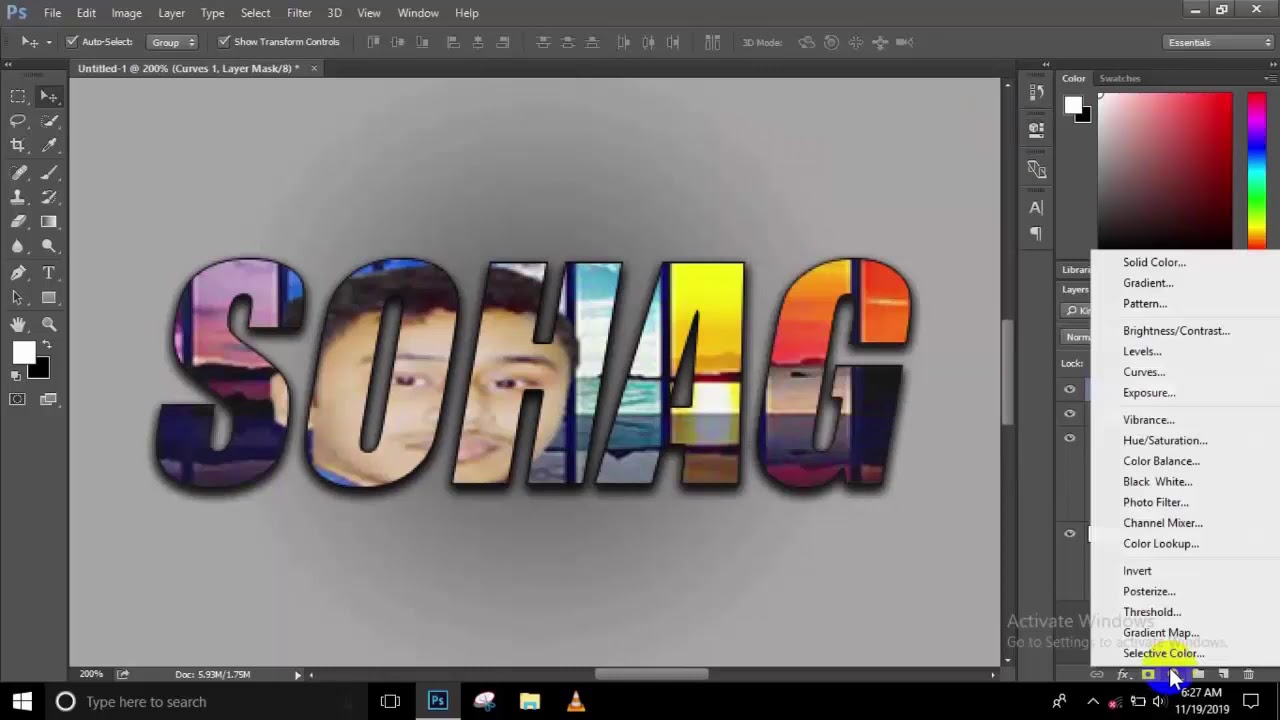
Task: Open the Layer menu
Action: (x=171, y=13)
